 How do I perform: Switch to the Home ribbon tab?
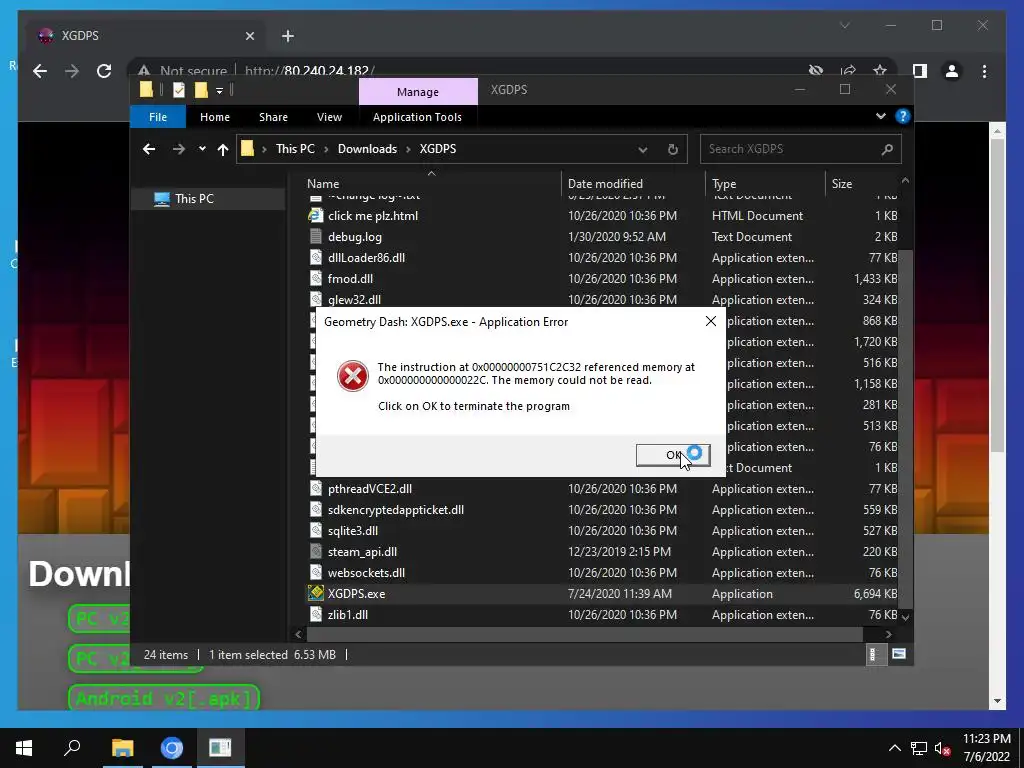215,117
